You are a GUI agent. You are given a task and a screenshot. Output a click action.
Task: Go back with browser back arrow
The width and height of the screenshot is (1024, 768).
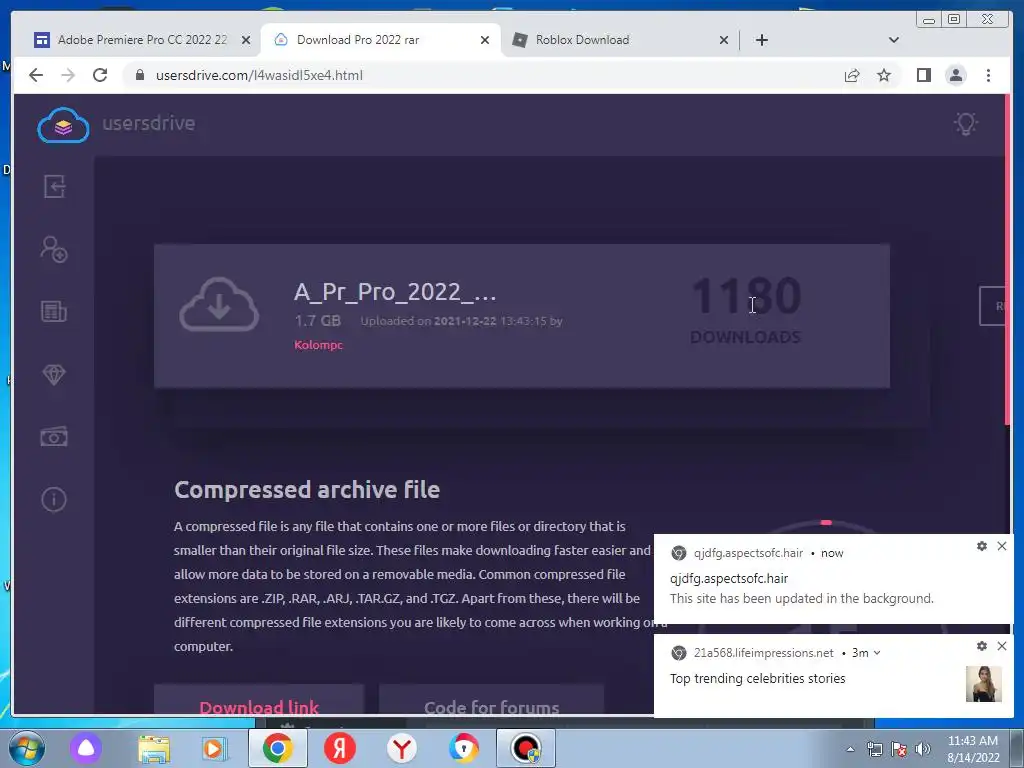coord(36,75)
